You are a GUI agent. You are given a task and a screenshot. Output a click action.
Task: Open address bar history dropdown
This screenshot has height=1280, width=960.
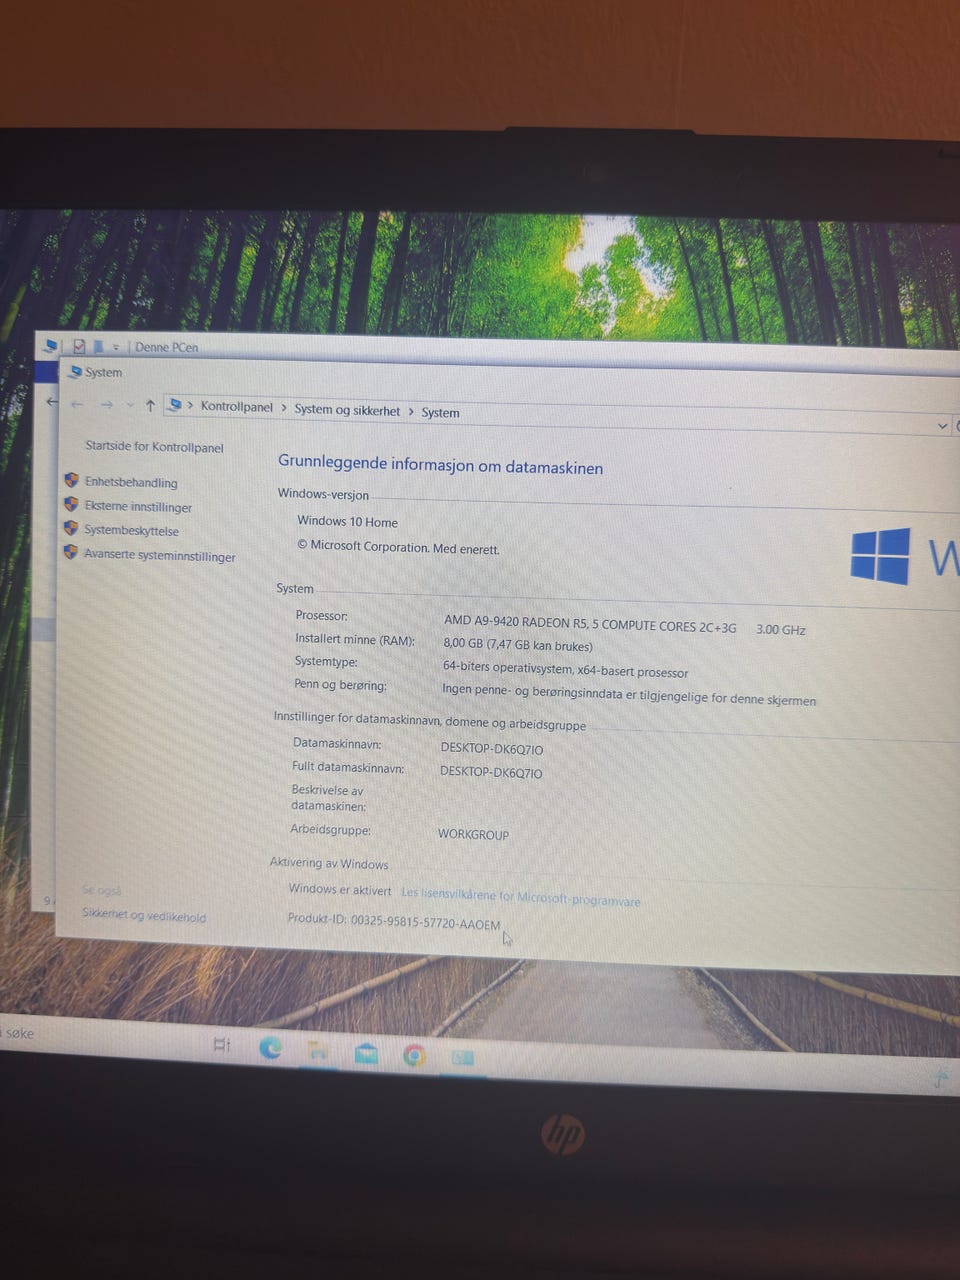click(x=941, y=426)
